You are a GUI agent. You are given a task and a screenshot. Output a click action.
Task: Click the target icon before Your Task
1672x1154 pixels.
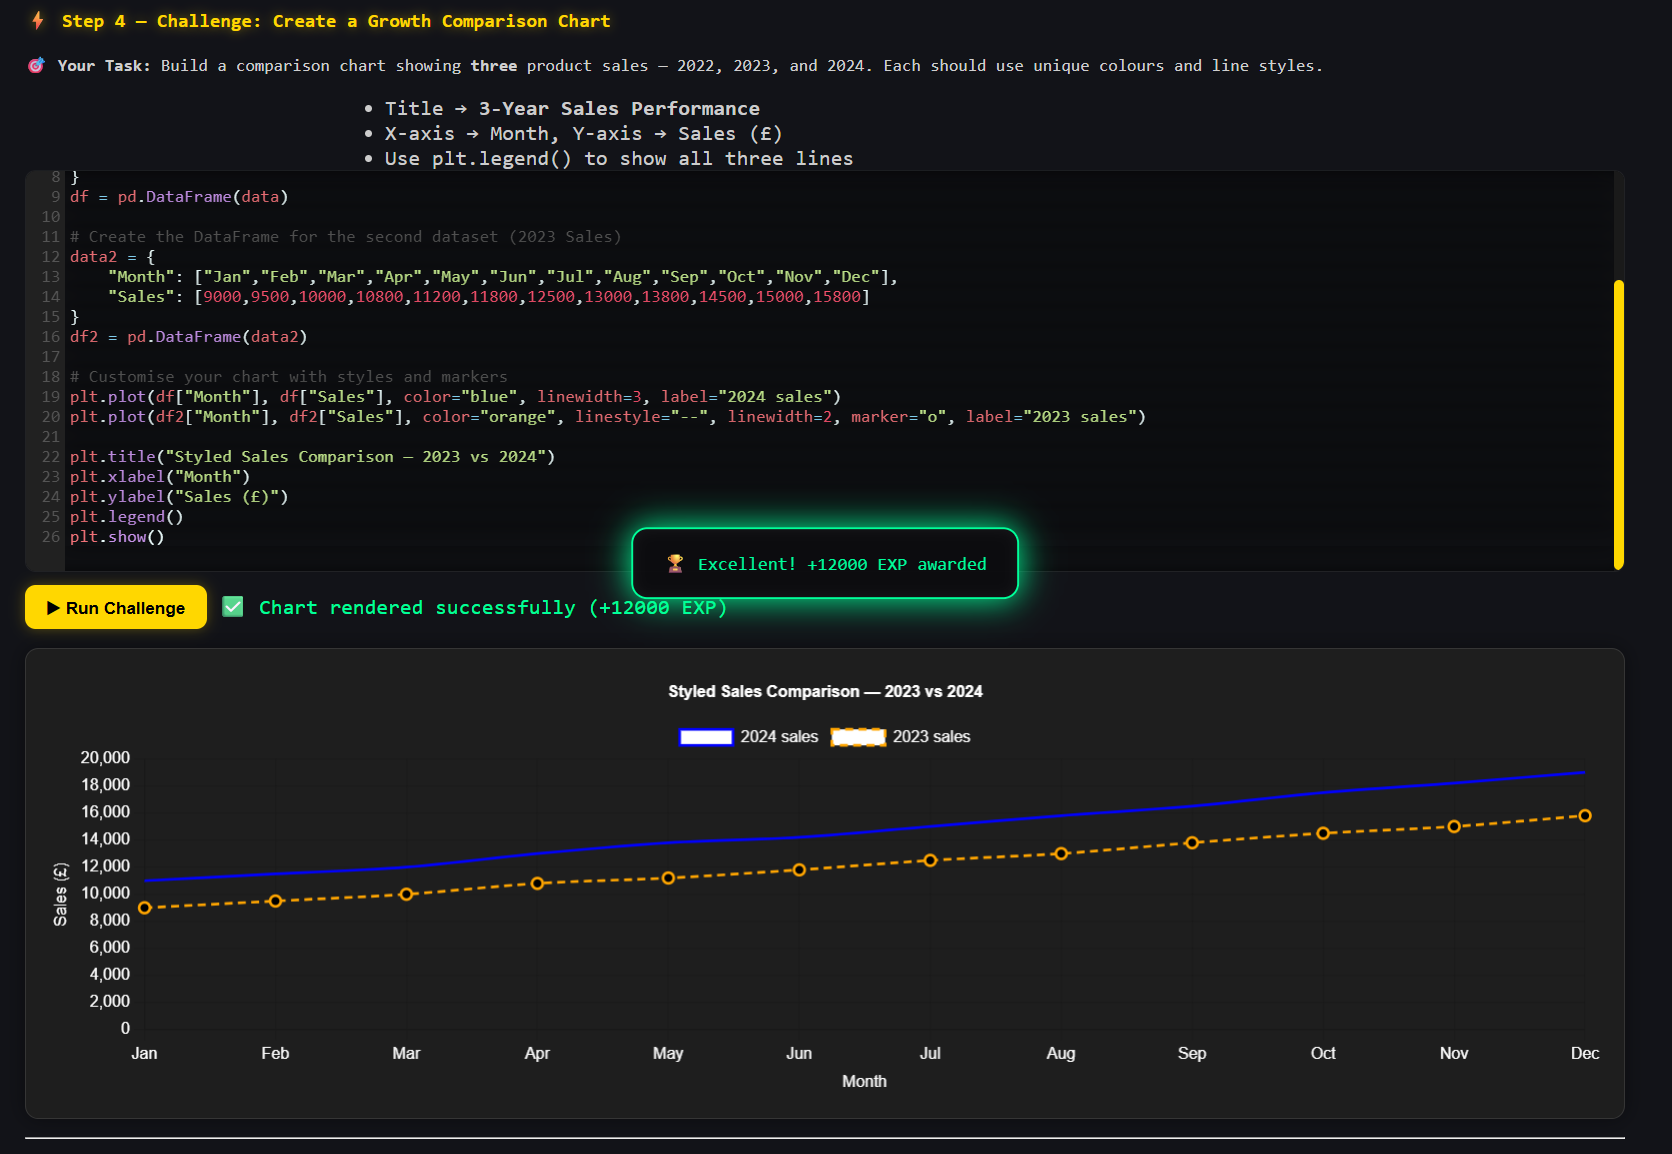[x=36, y=66]
